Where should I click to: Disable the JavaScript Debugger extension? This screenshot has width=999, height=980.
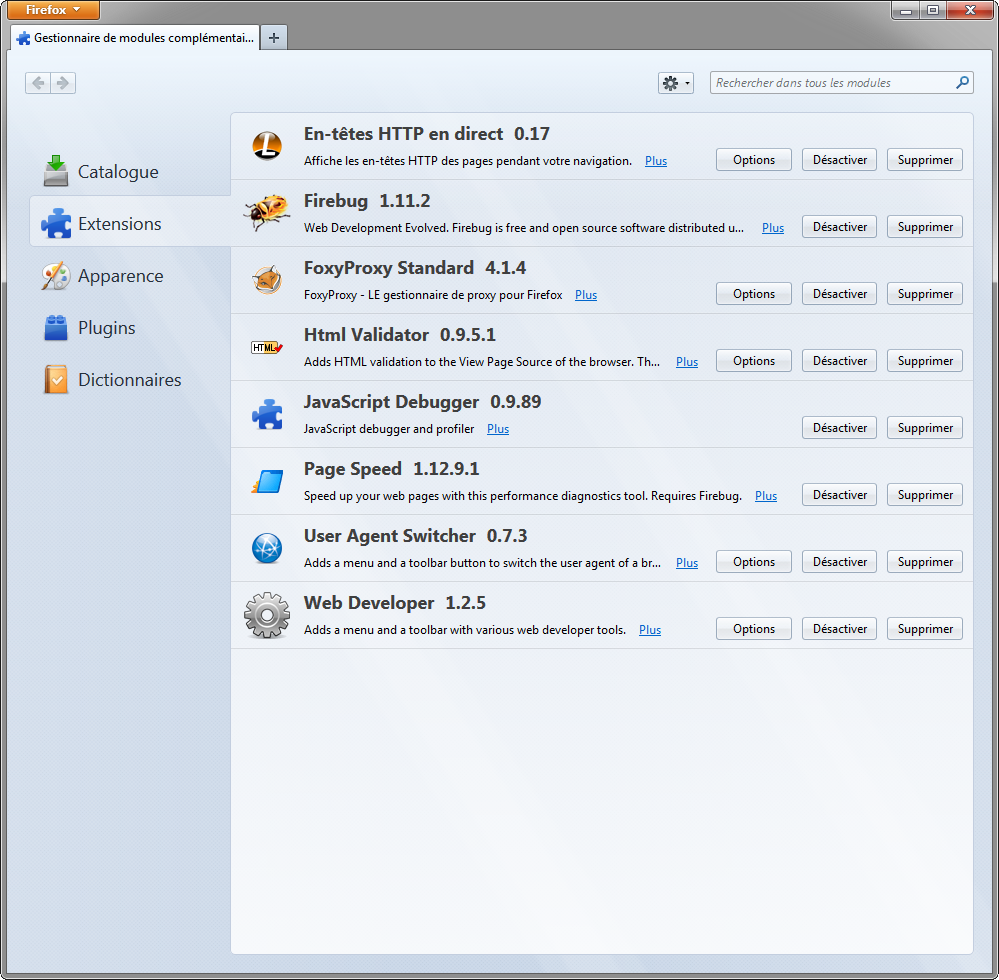(x=839, y=428)
